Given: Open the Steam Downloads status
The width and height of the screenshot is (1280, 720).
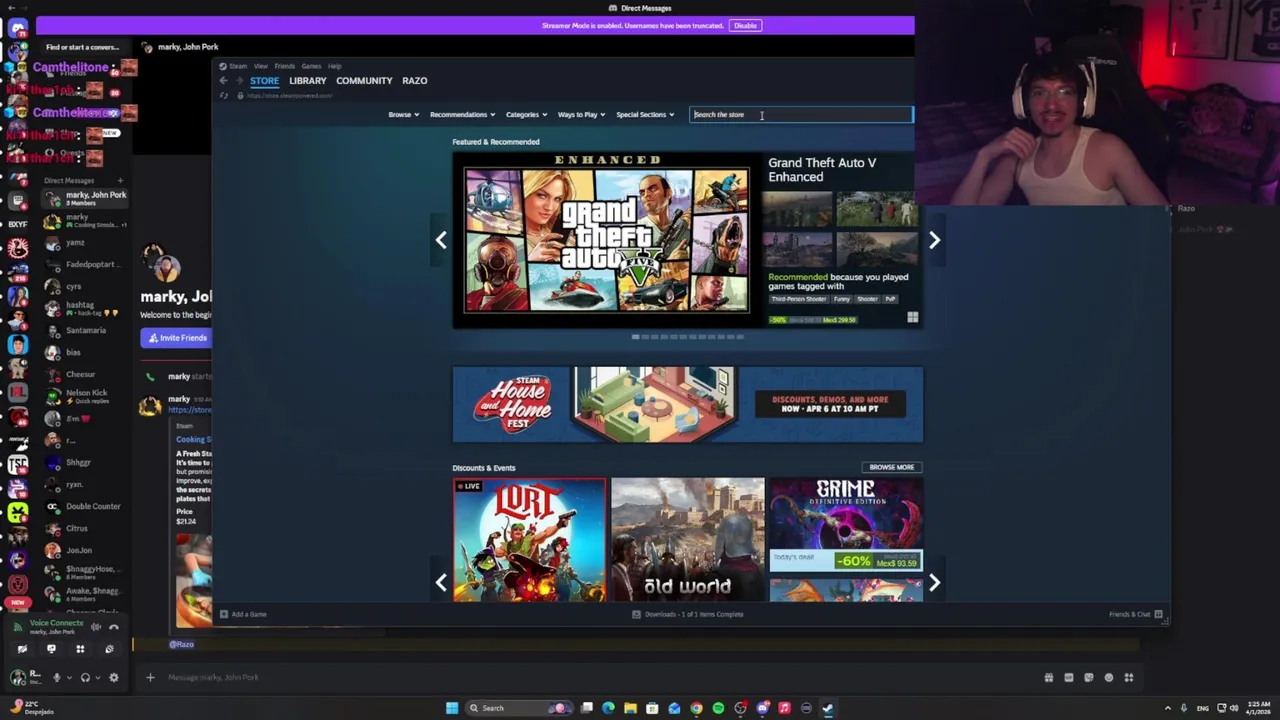Looking at the screenshot, I should [688, 614].
